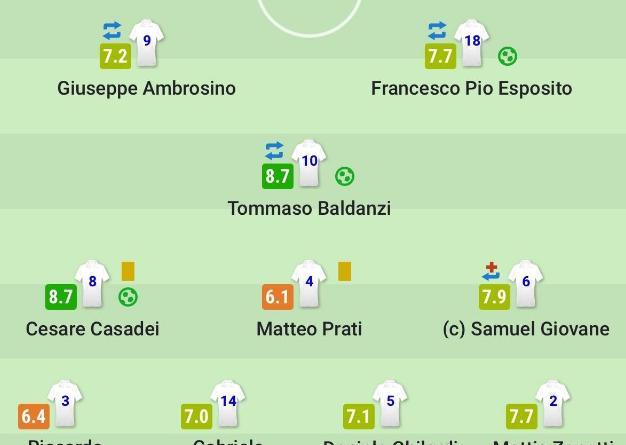Click Francesco Pio Esposito's goal ball icon
The width and height of the screenshot is (626, 445).
coord(507,56)
